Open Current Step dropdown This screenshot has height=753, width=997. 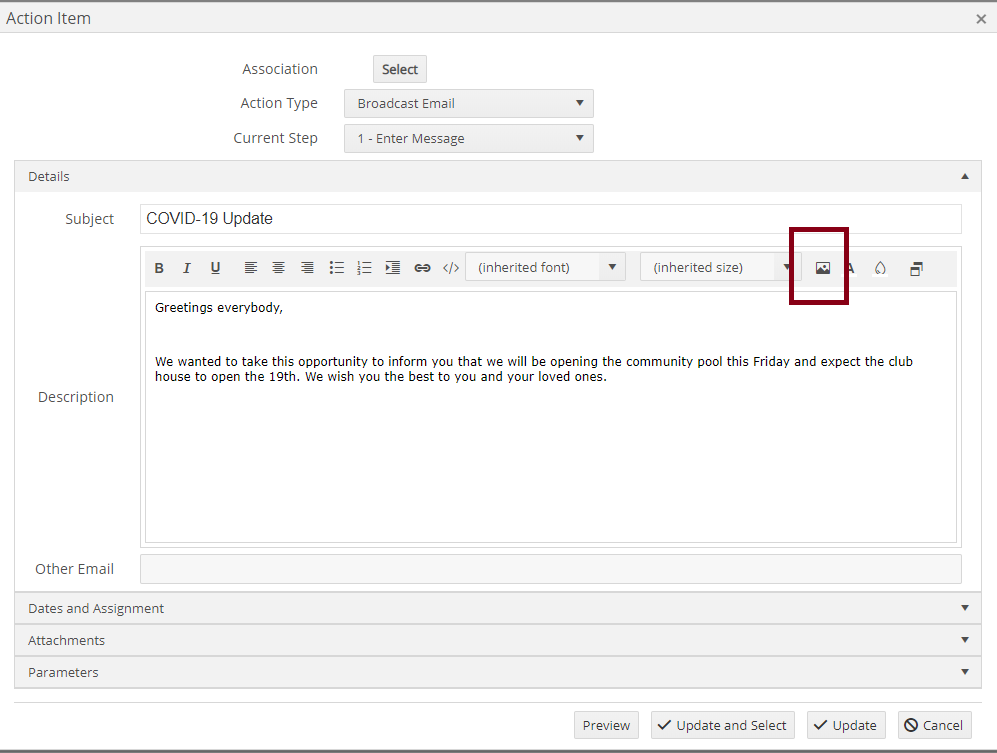pos(469,139)
